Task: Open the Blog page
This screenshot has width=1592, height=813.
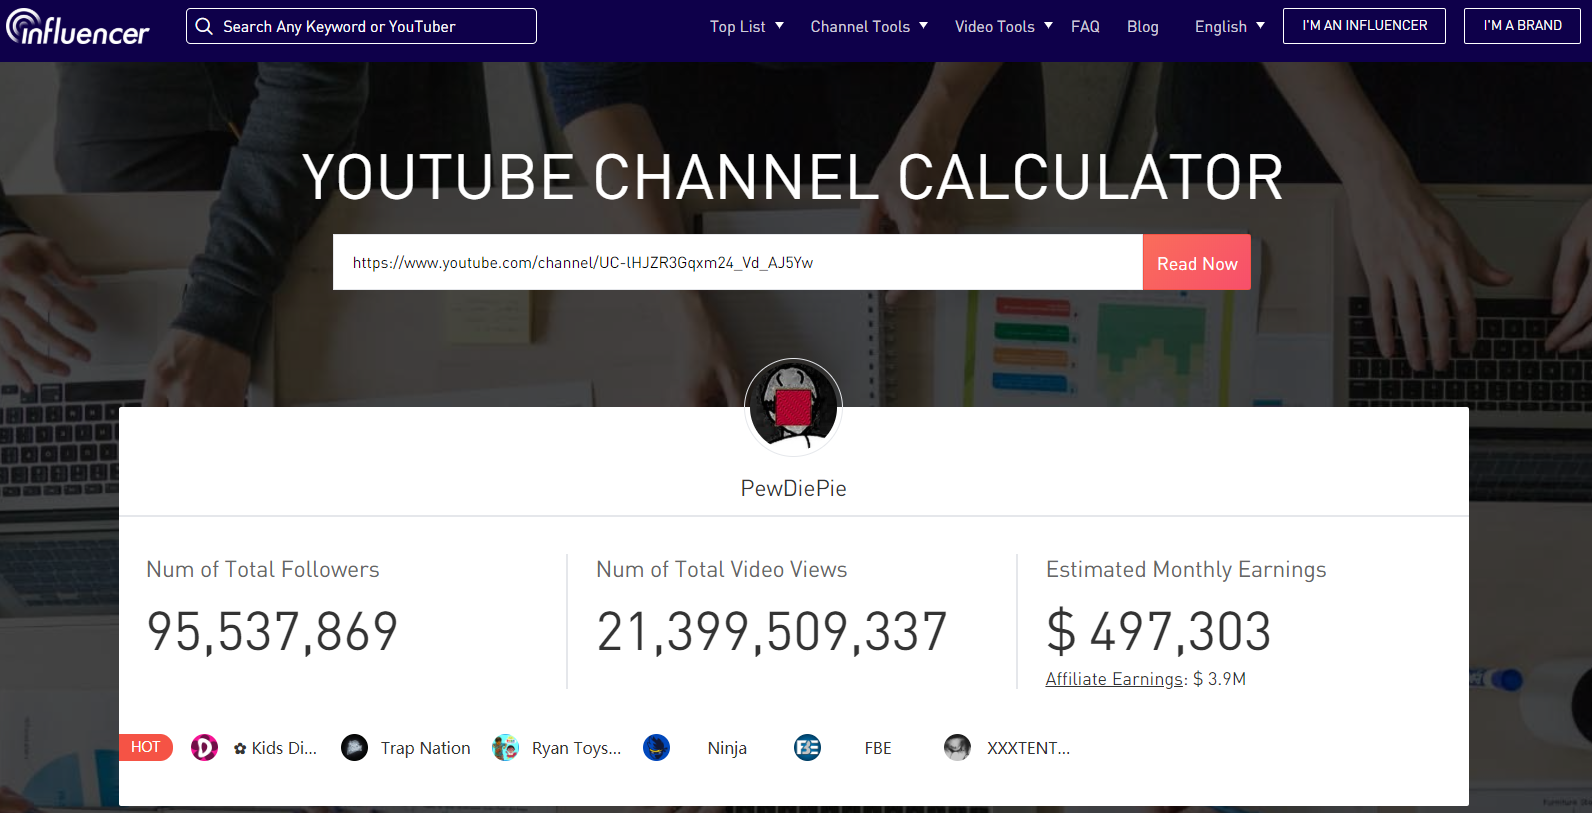Action: point(1142,27)
